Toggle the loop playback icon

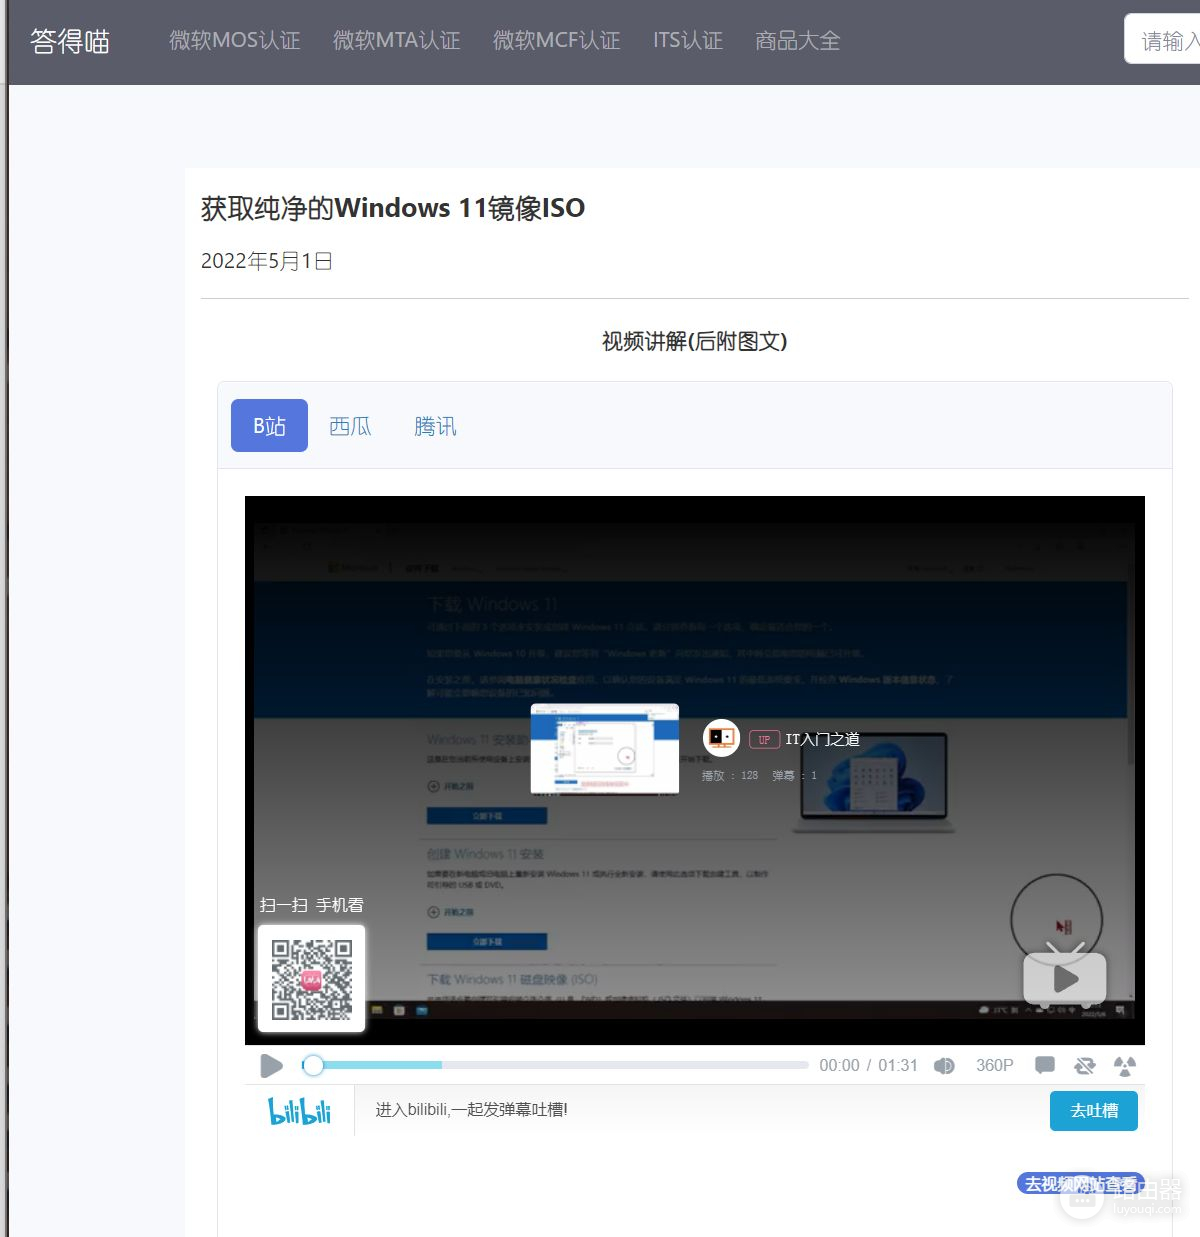click(x=1085, y=1066)
